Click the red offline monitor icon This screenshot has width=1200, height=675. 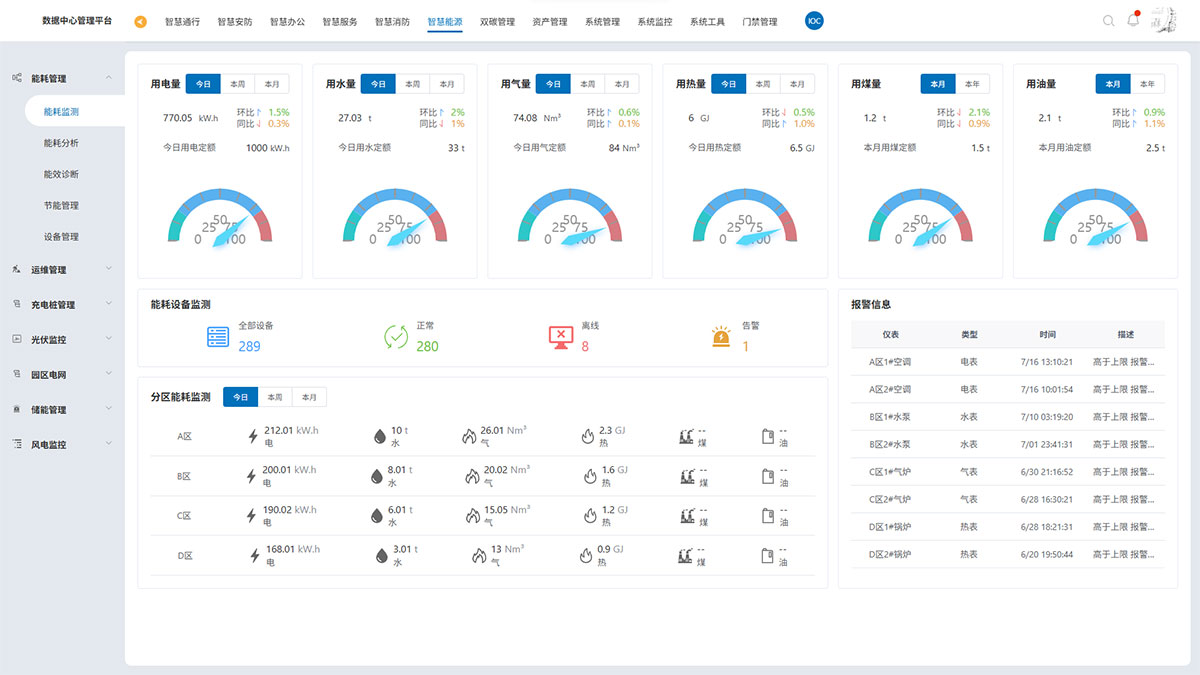[x=561, y=338]
